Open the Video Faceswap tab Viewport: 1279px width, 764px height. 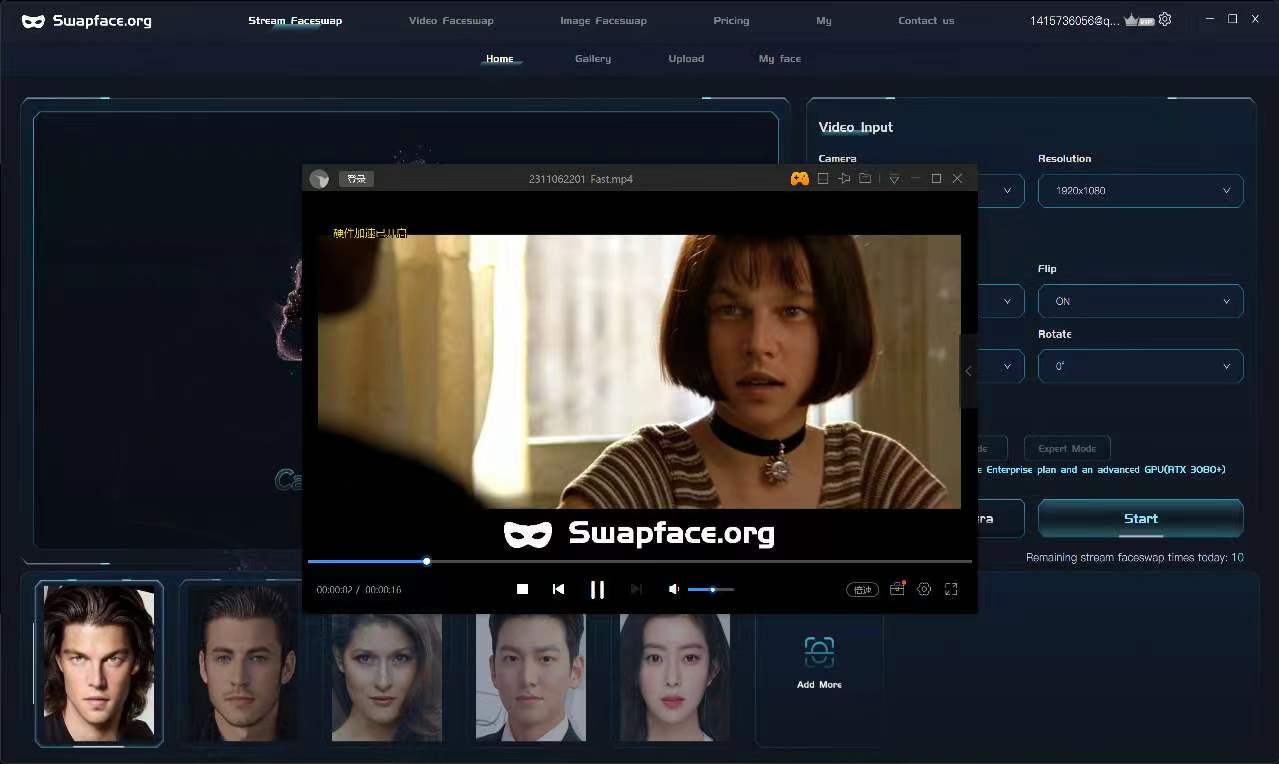451,20
